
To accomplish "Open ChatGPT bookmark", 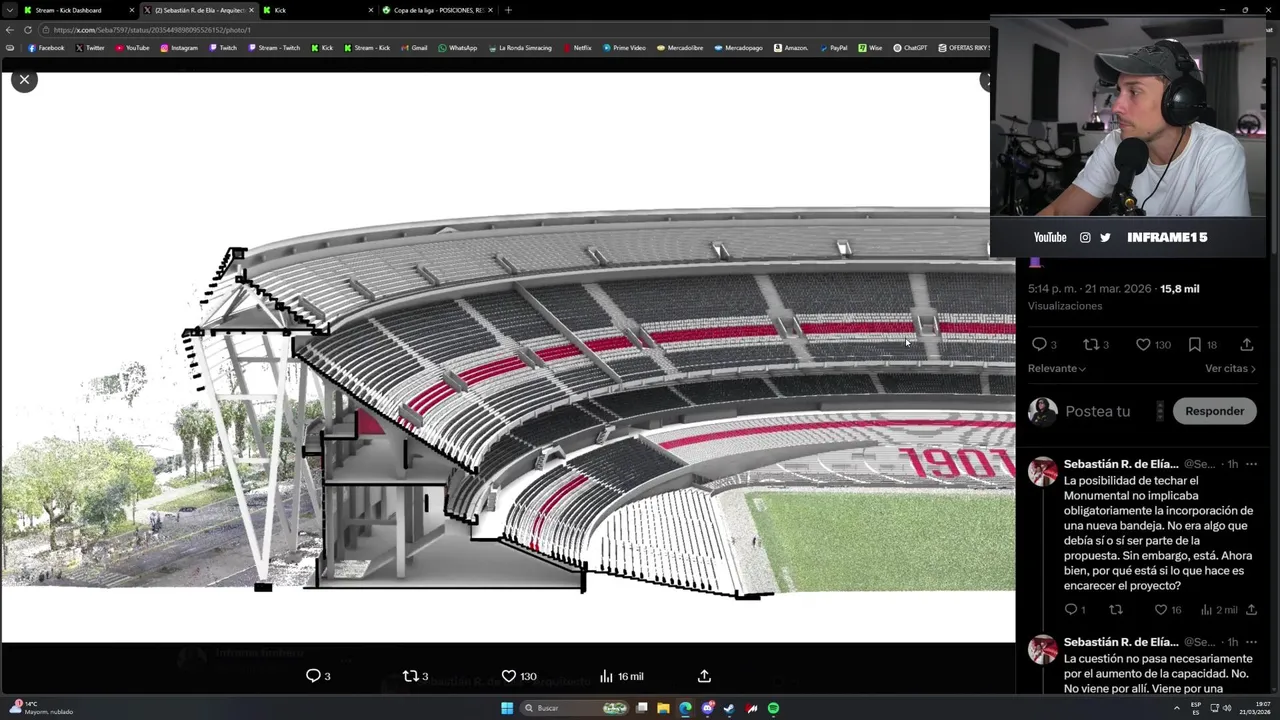I will click(x=910, y=48).
